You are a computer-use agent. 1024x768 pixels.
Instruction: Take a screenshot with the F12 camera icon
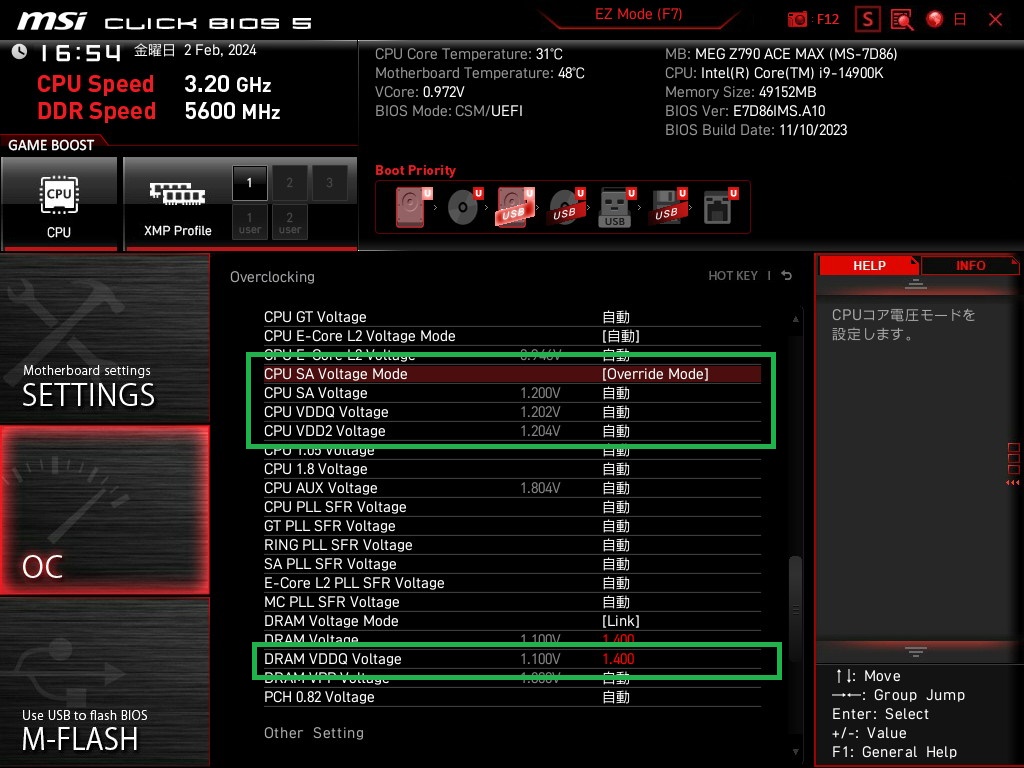coord(797,20)
